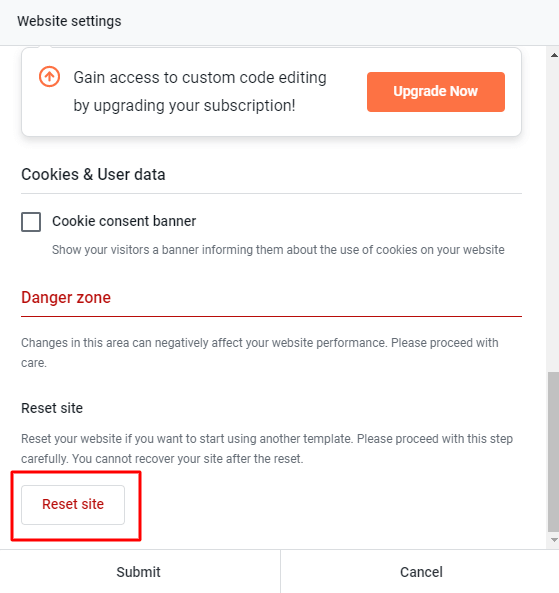Viewport: 559px width, 593px height.
Task: Click the scrollbar down arrow
Action: click(554, 540)
